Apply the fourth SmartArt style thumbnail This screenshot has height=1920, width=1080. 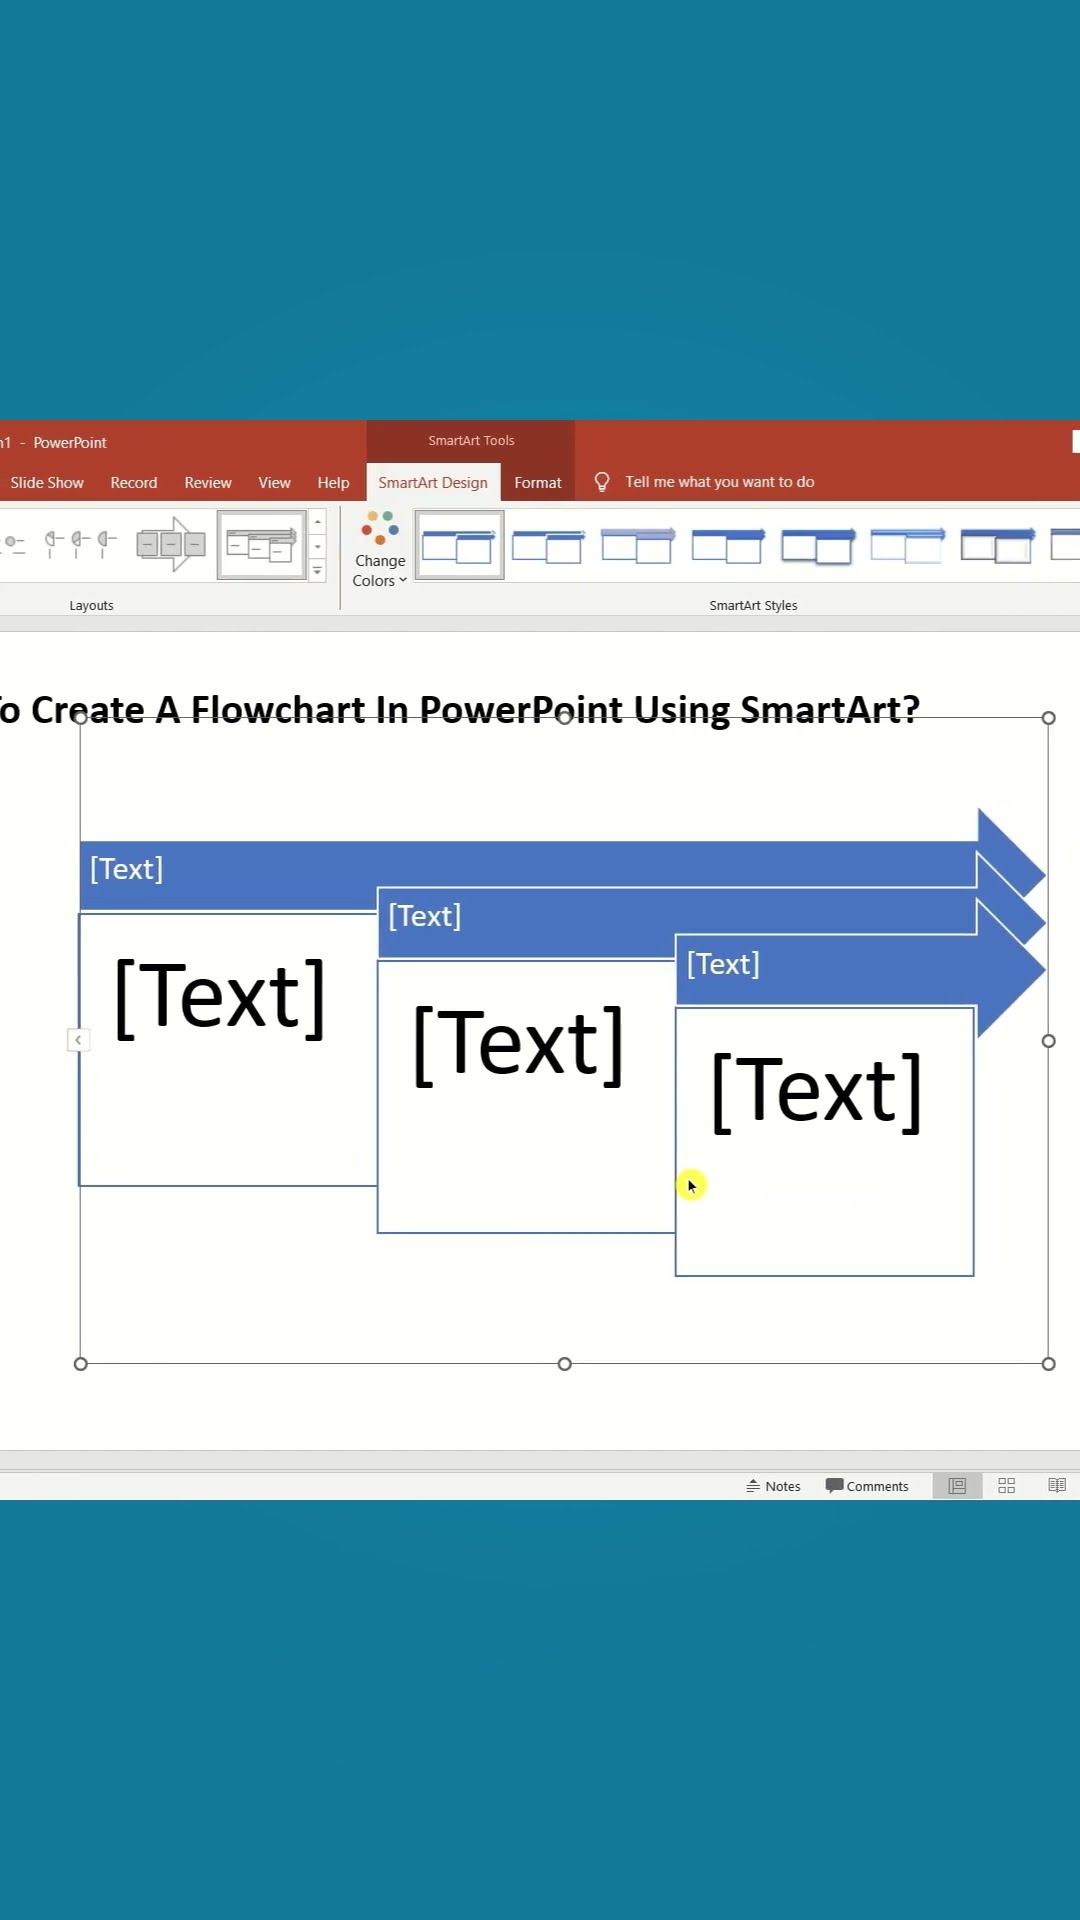point(728,546)
